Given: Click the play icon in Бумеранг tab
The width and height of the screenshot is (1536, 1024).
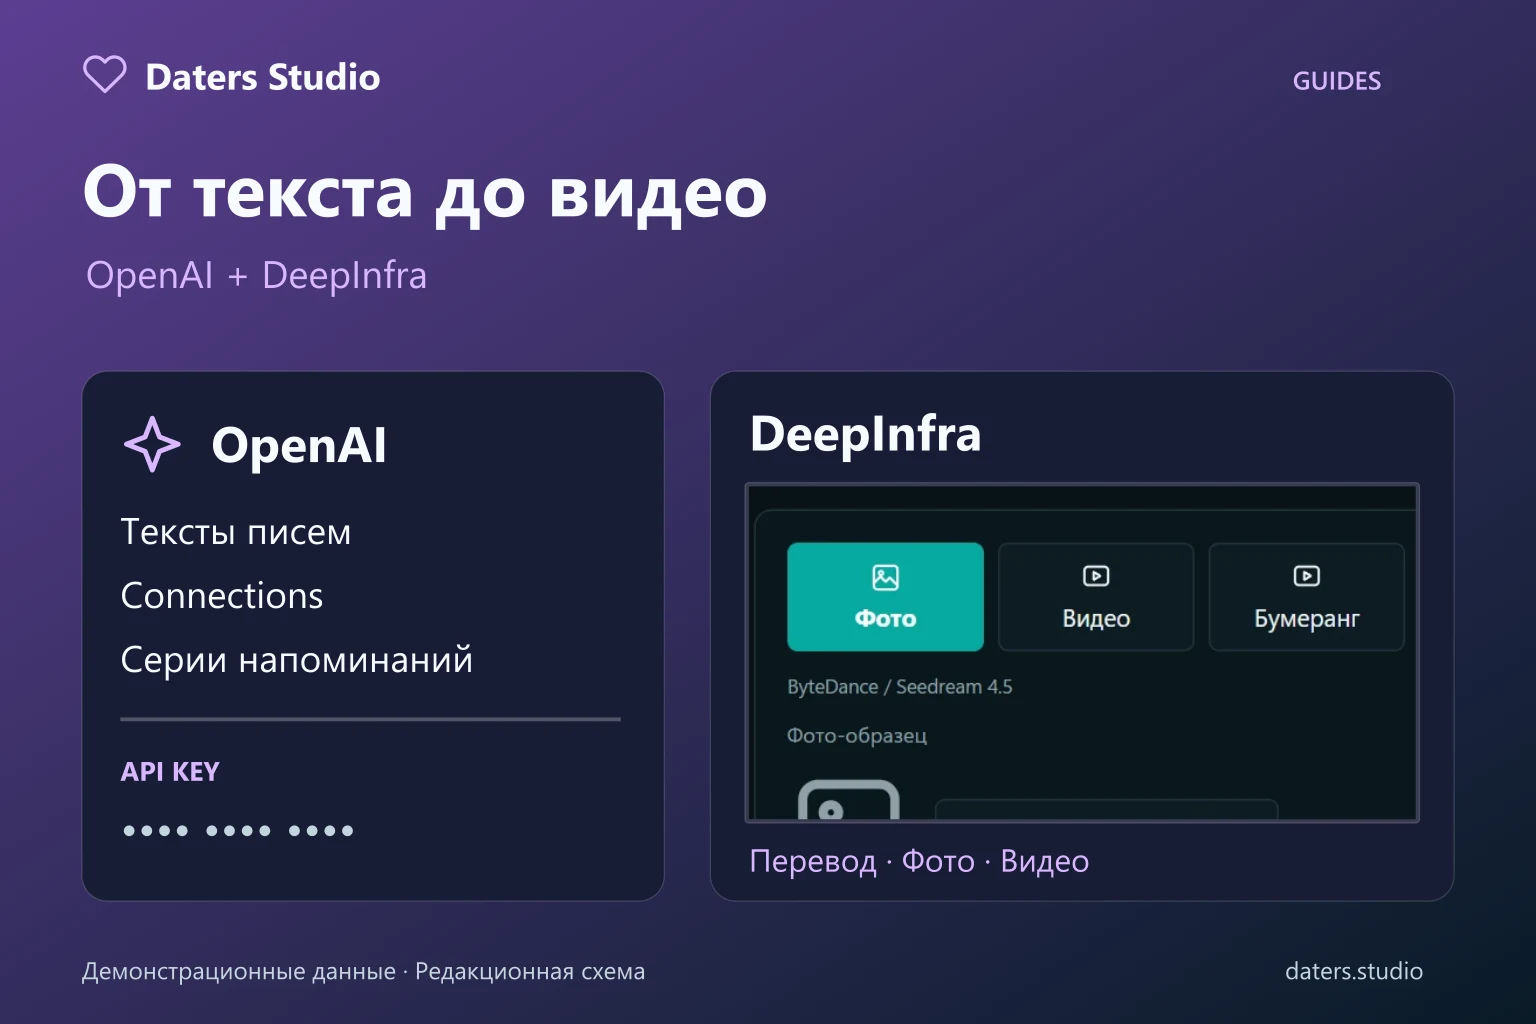Looking at the screenshot, I should coord(1307,576).
